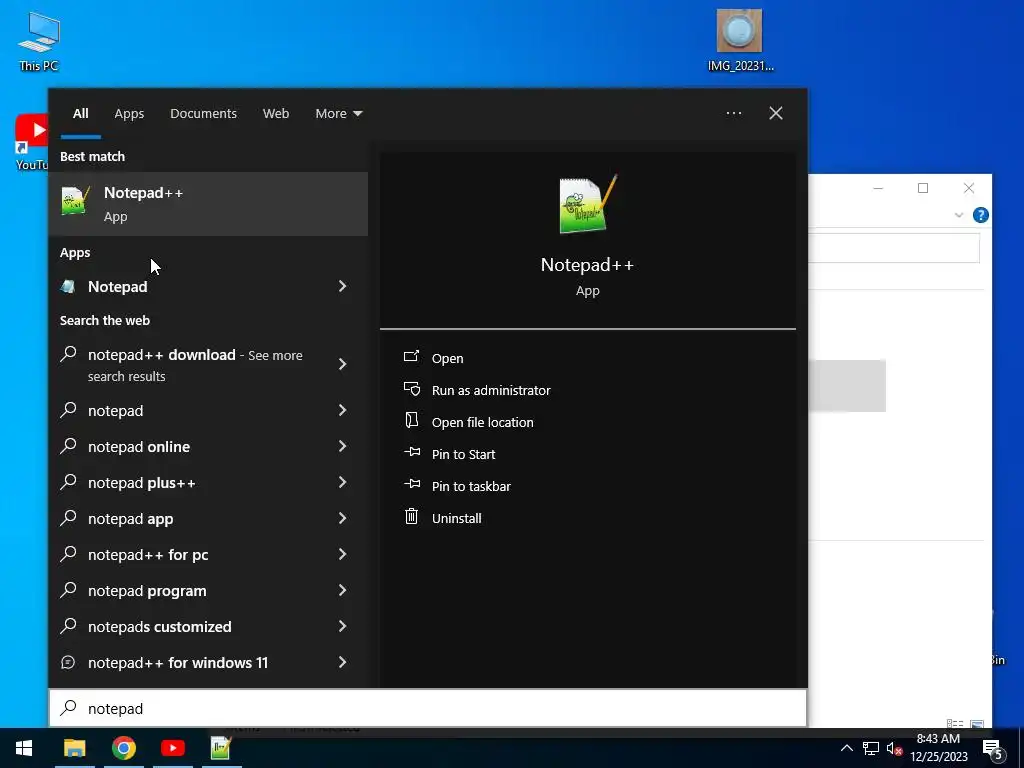Choose Run as administrator
Viewport: 1024px width, 768px height.
coord(491,391)
